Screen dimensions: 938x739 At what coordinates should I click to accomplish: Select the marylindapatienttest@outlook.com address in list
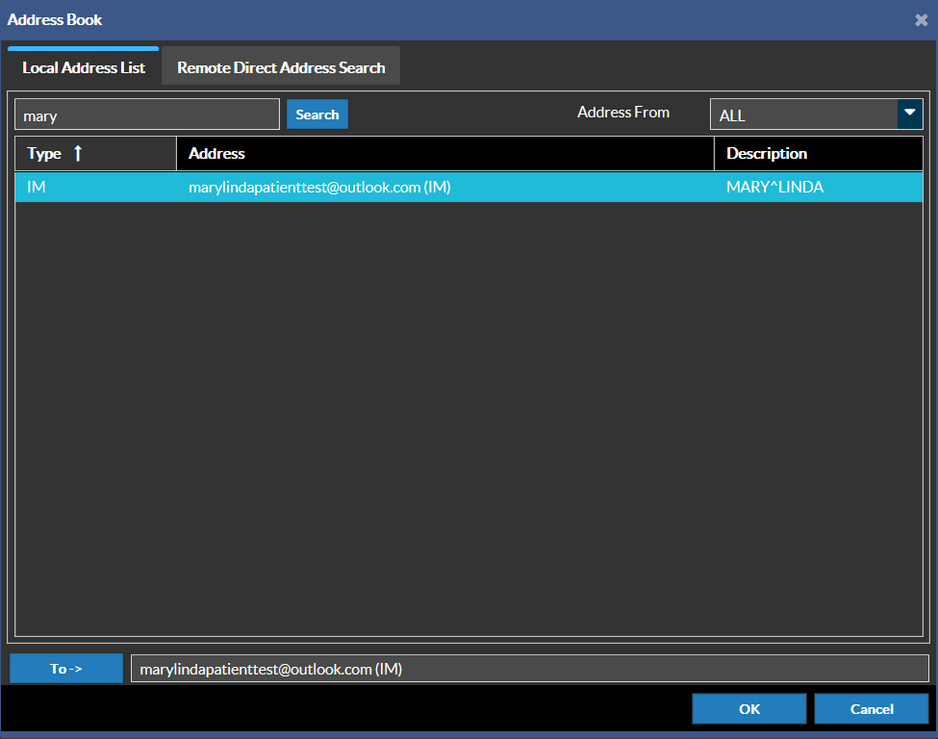(319, 187)
